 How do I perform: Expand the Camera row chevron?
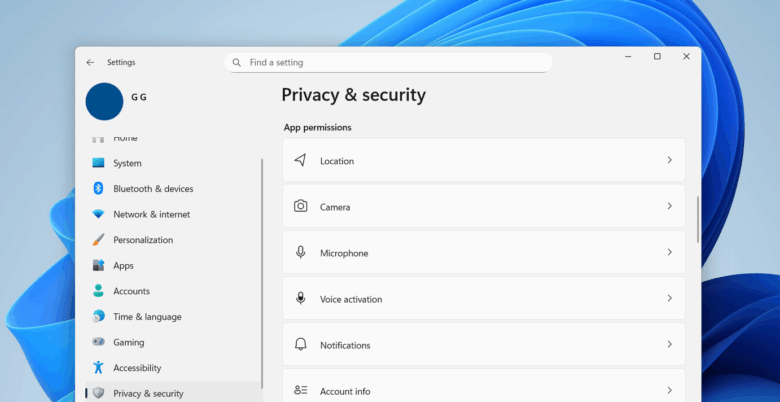(x=669, y=206)
